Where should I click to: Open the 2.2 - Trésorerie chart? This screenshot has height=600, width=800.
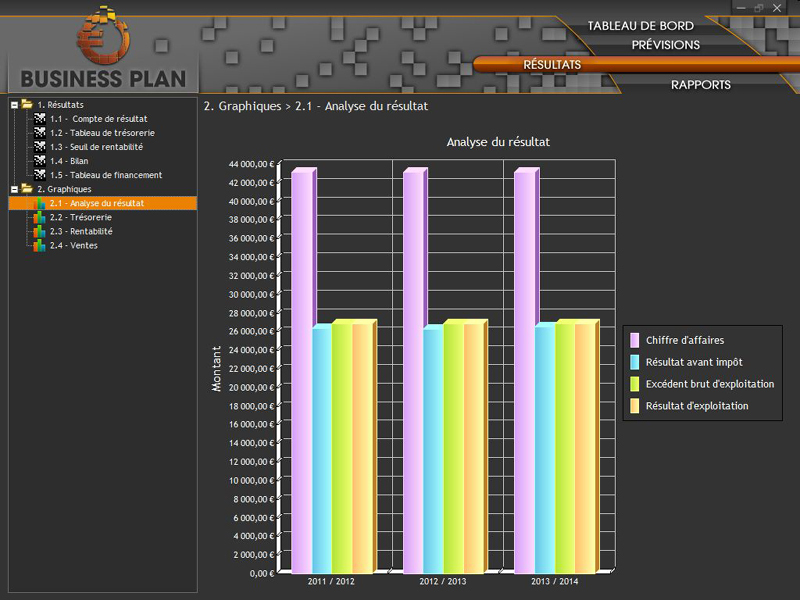pos(81,217)
